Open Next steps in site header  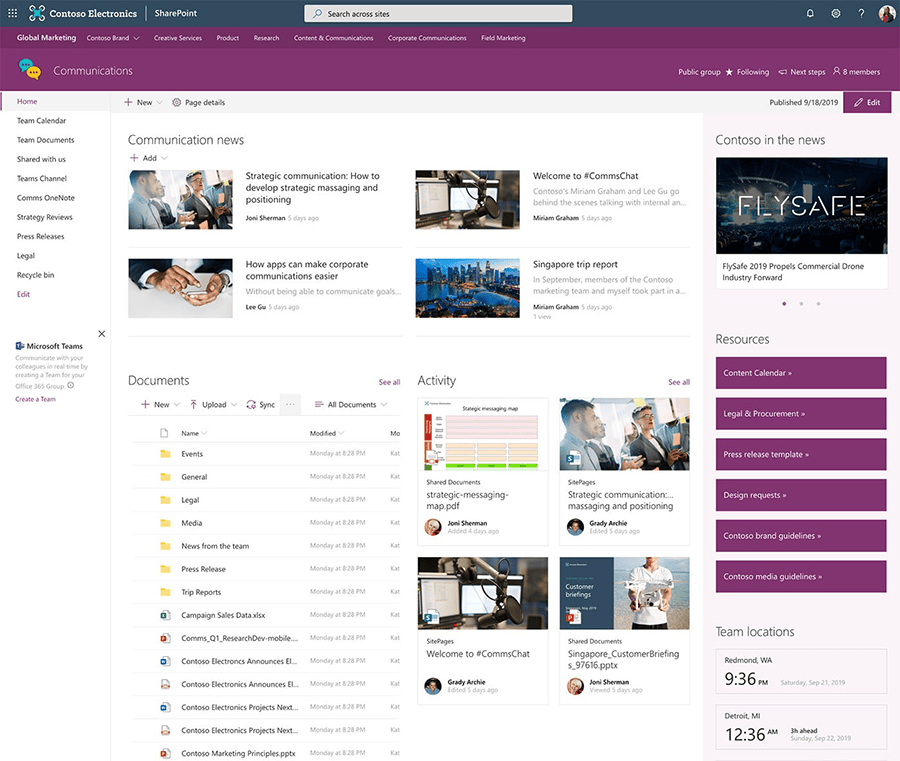[802, 72]
